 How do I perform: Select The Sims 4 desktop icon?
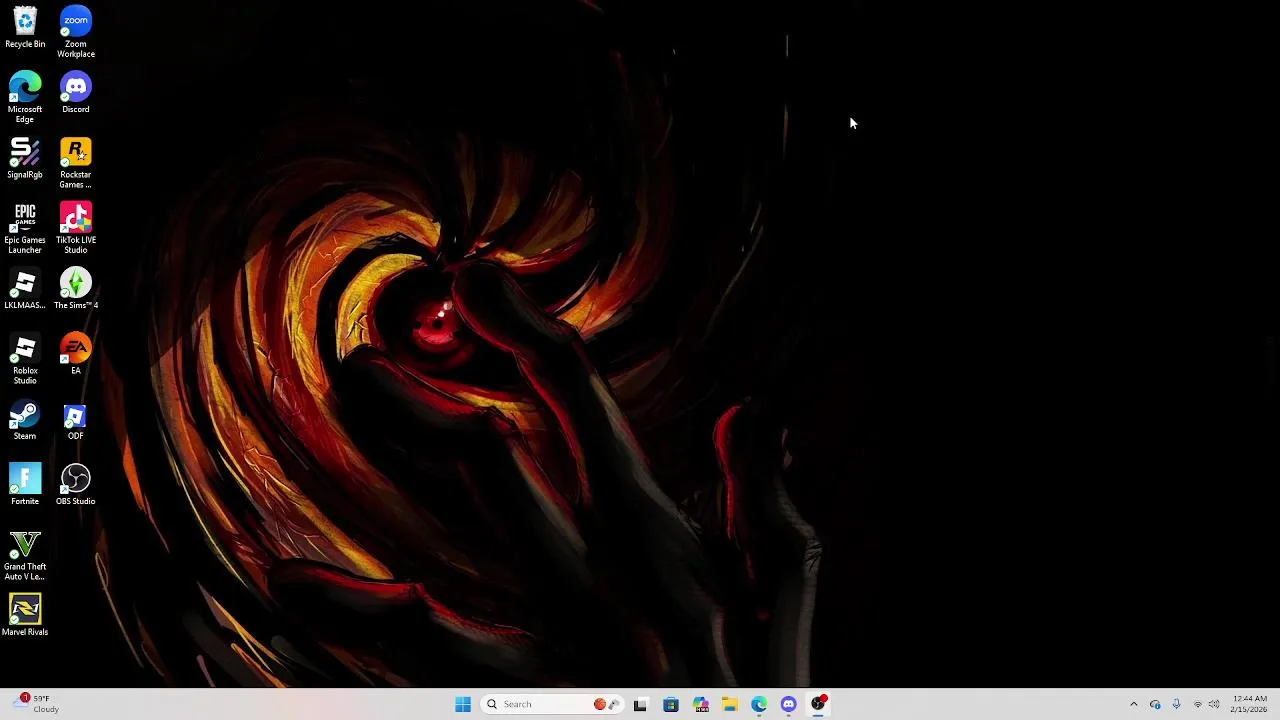point(76,289)
